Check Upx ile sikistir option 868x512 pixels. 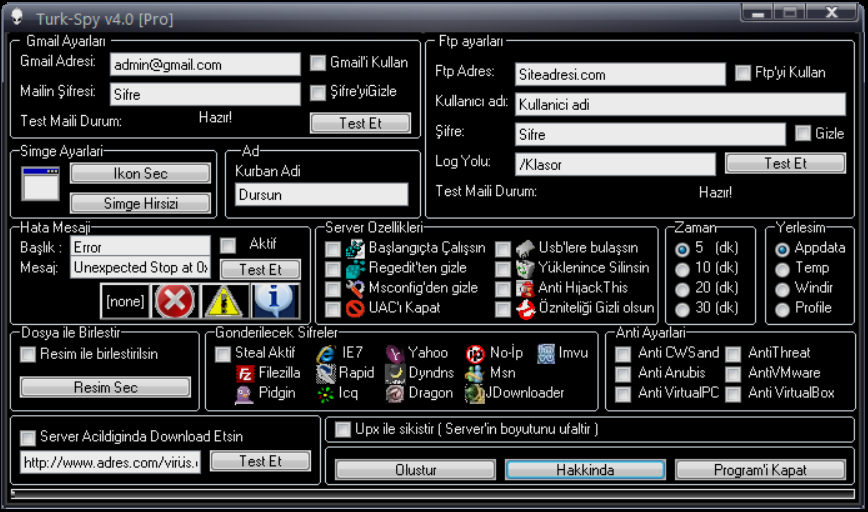click(x=343, y=430)
